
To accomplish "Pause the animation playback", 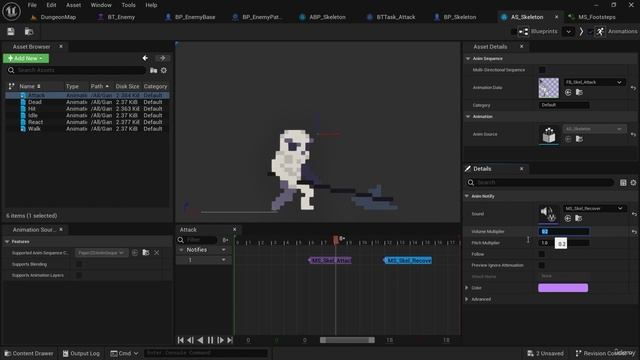I will (210, 340).
